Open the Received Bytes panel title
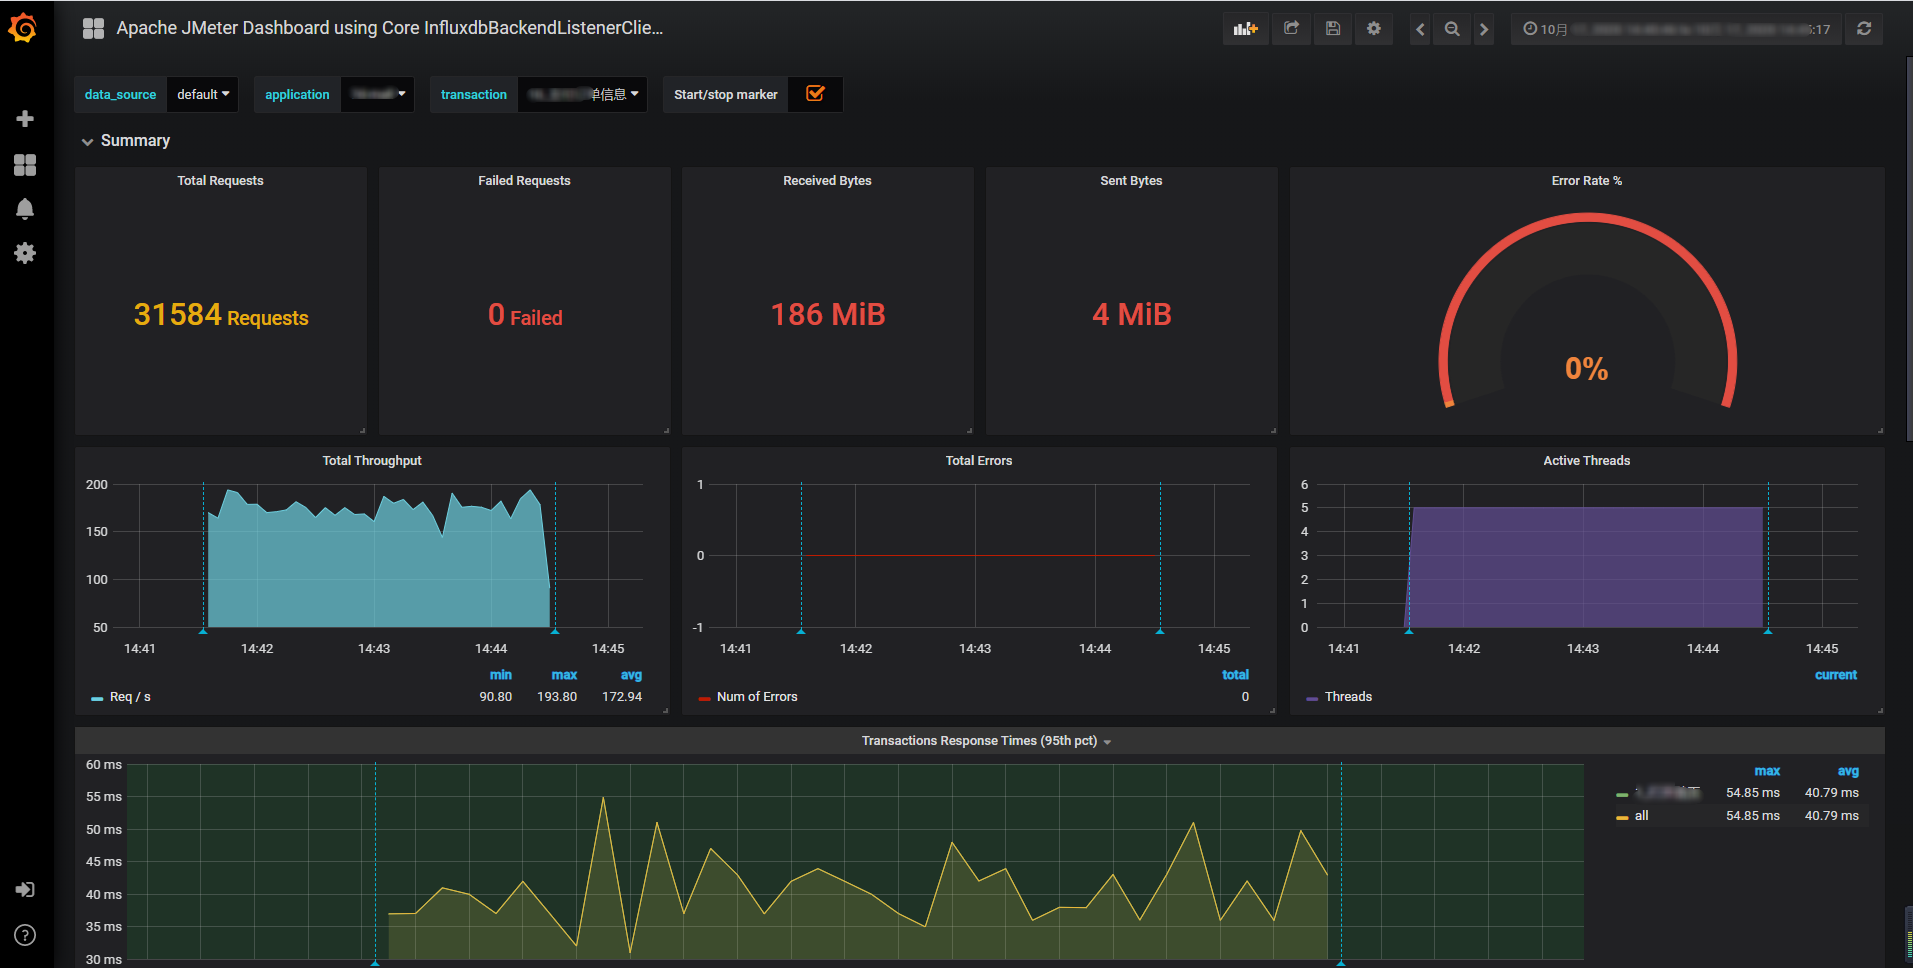This screenshot has width=1913, height=968. coord(827,181)
